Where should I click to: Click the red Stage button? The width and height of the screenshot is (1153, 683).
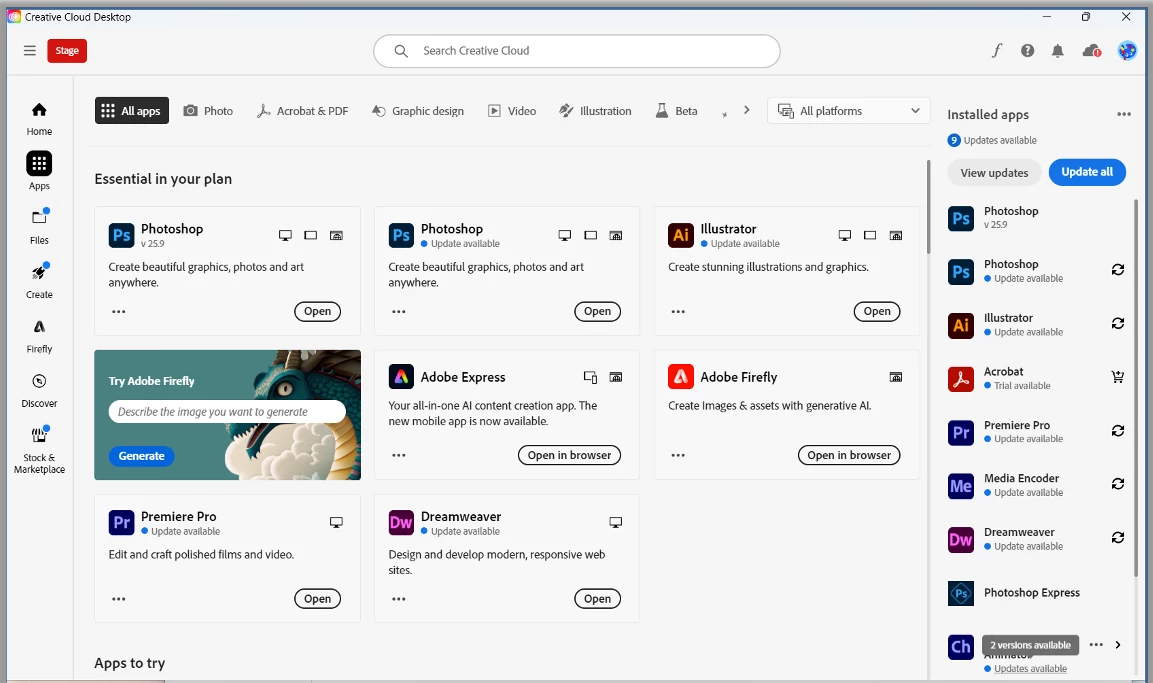(x=67, y=51)
